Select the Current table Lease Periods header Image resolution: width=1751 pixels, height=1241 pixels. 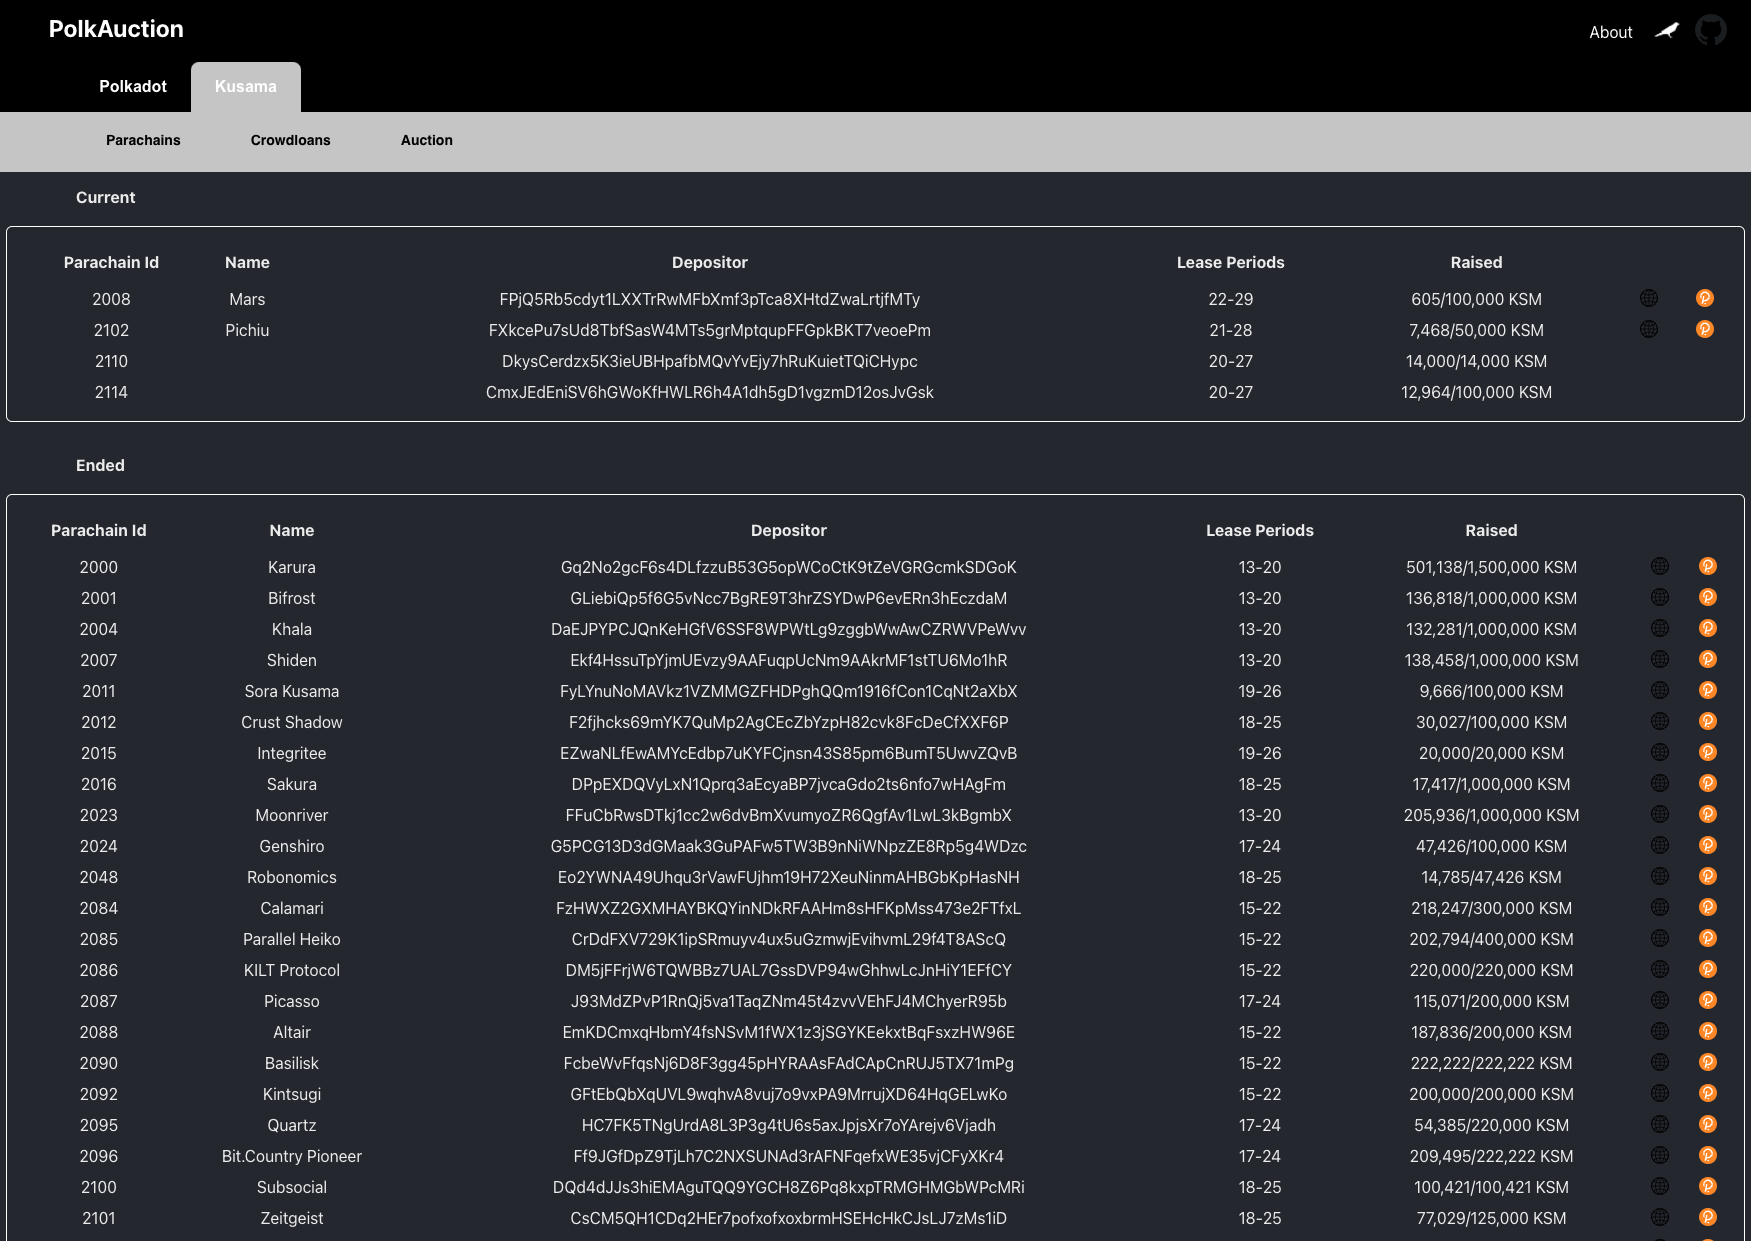point(1230,262)
